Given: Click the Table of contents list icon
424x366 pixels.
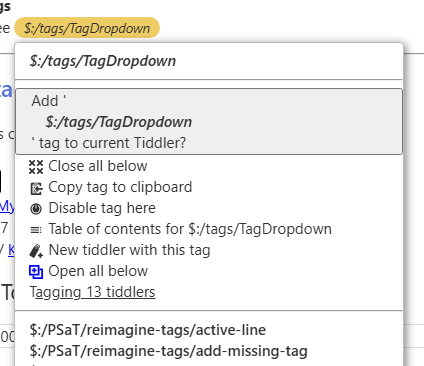Looking at the screenshot, I should click(x=36, y=230).
